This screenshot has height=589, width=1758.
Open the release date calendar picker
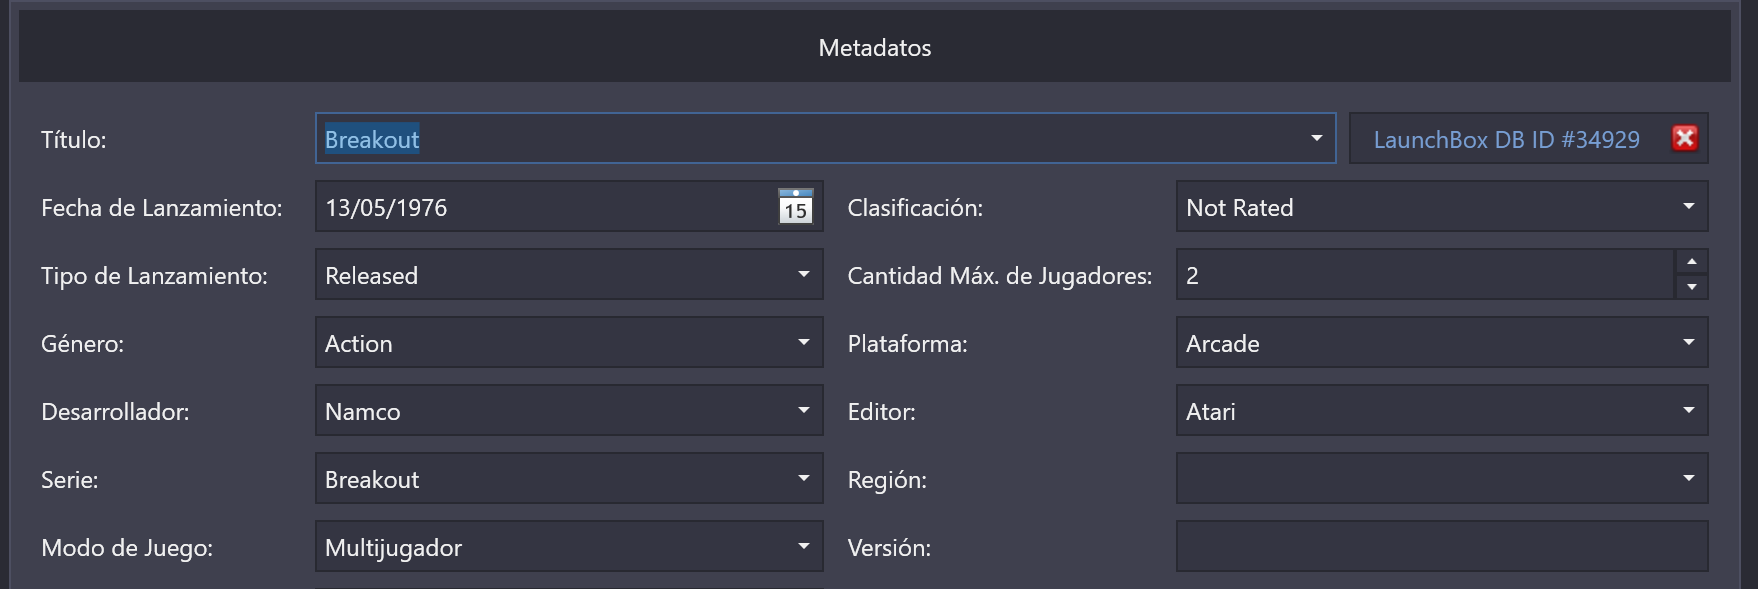[x=796, y=206]
